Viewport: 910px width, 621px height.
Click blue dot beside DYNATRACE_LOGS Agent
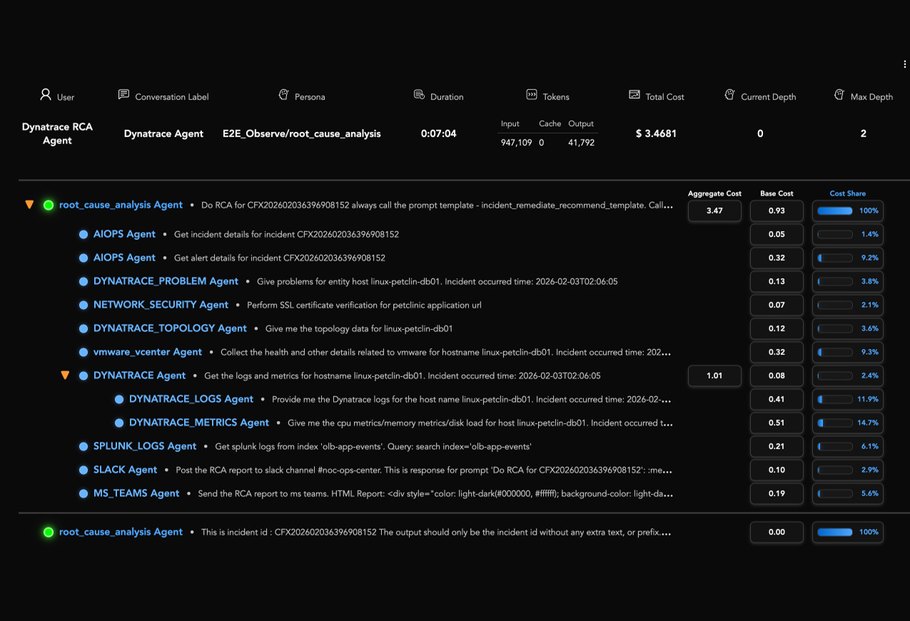[x=119, y=399]
